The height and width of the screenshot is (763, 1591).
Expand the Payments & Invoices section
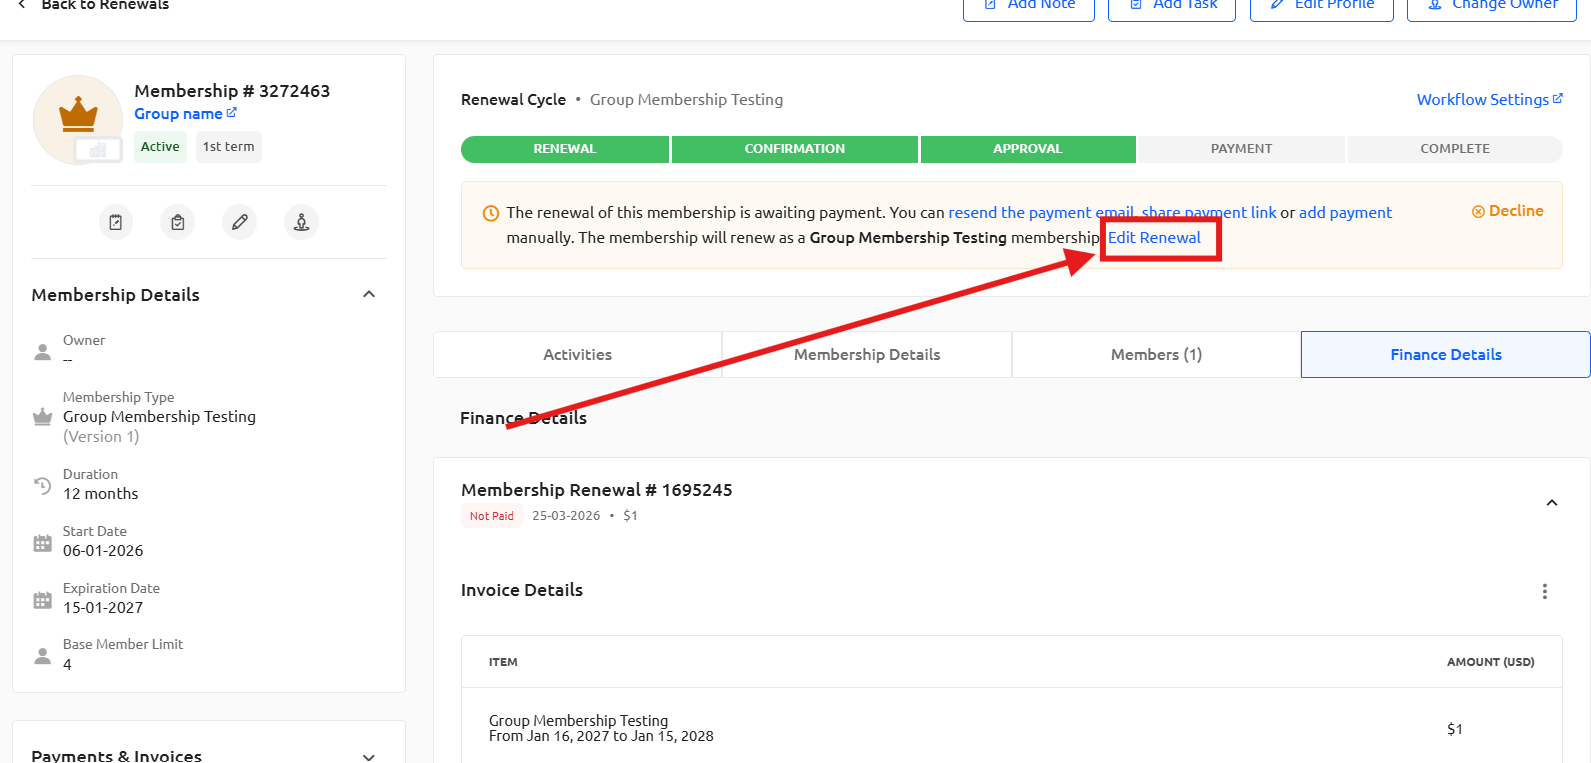(369, 756)
